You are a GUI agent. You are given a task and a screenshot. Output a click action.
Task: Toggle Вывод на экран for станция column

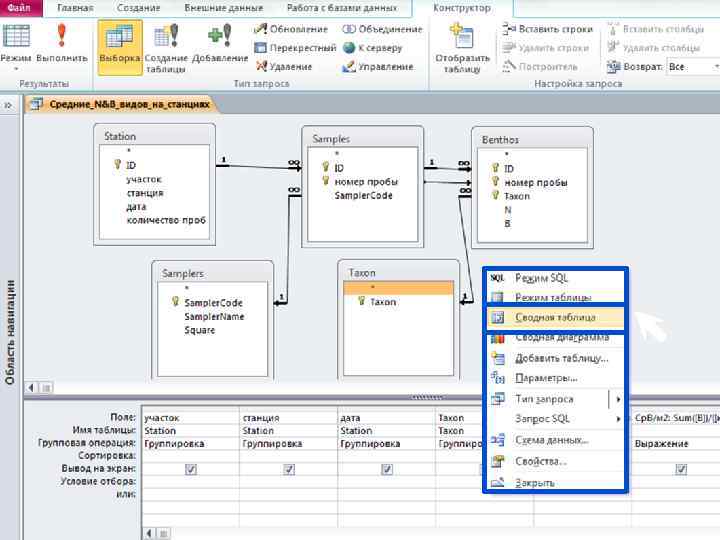click(x=289, y=469)
